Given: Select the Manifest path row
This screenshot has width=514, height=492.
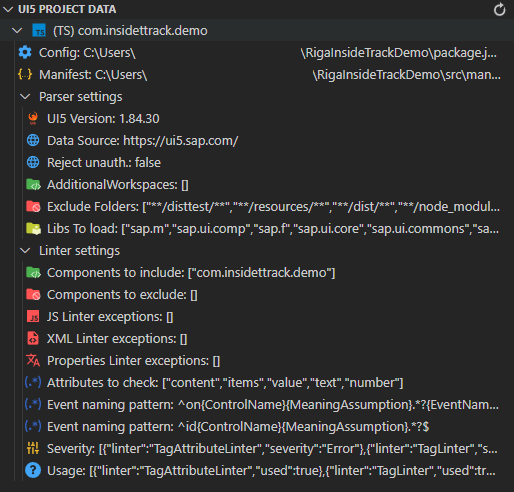Looking at the screenshot, I should [x=257, y=75].
